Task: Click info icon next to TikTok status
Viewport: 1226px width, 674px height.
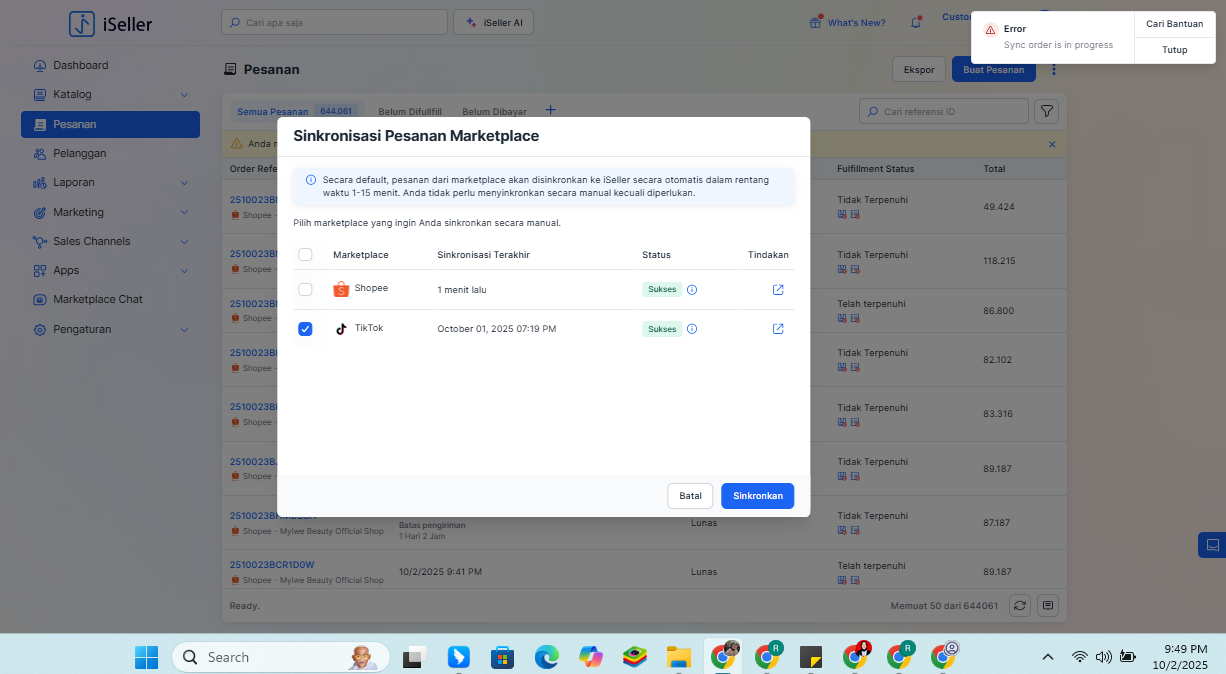Action: tap(692, 329)
